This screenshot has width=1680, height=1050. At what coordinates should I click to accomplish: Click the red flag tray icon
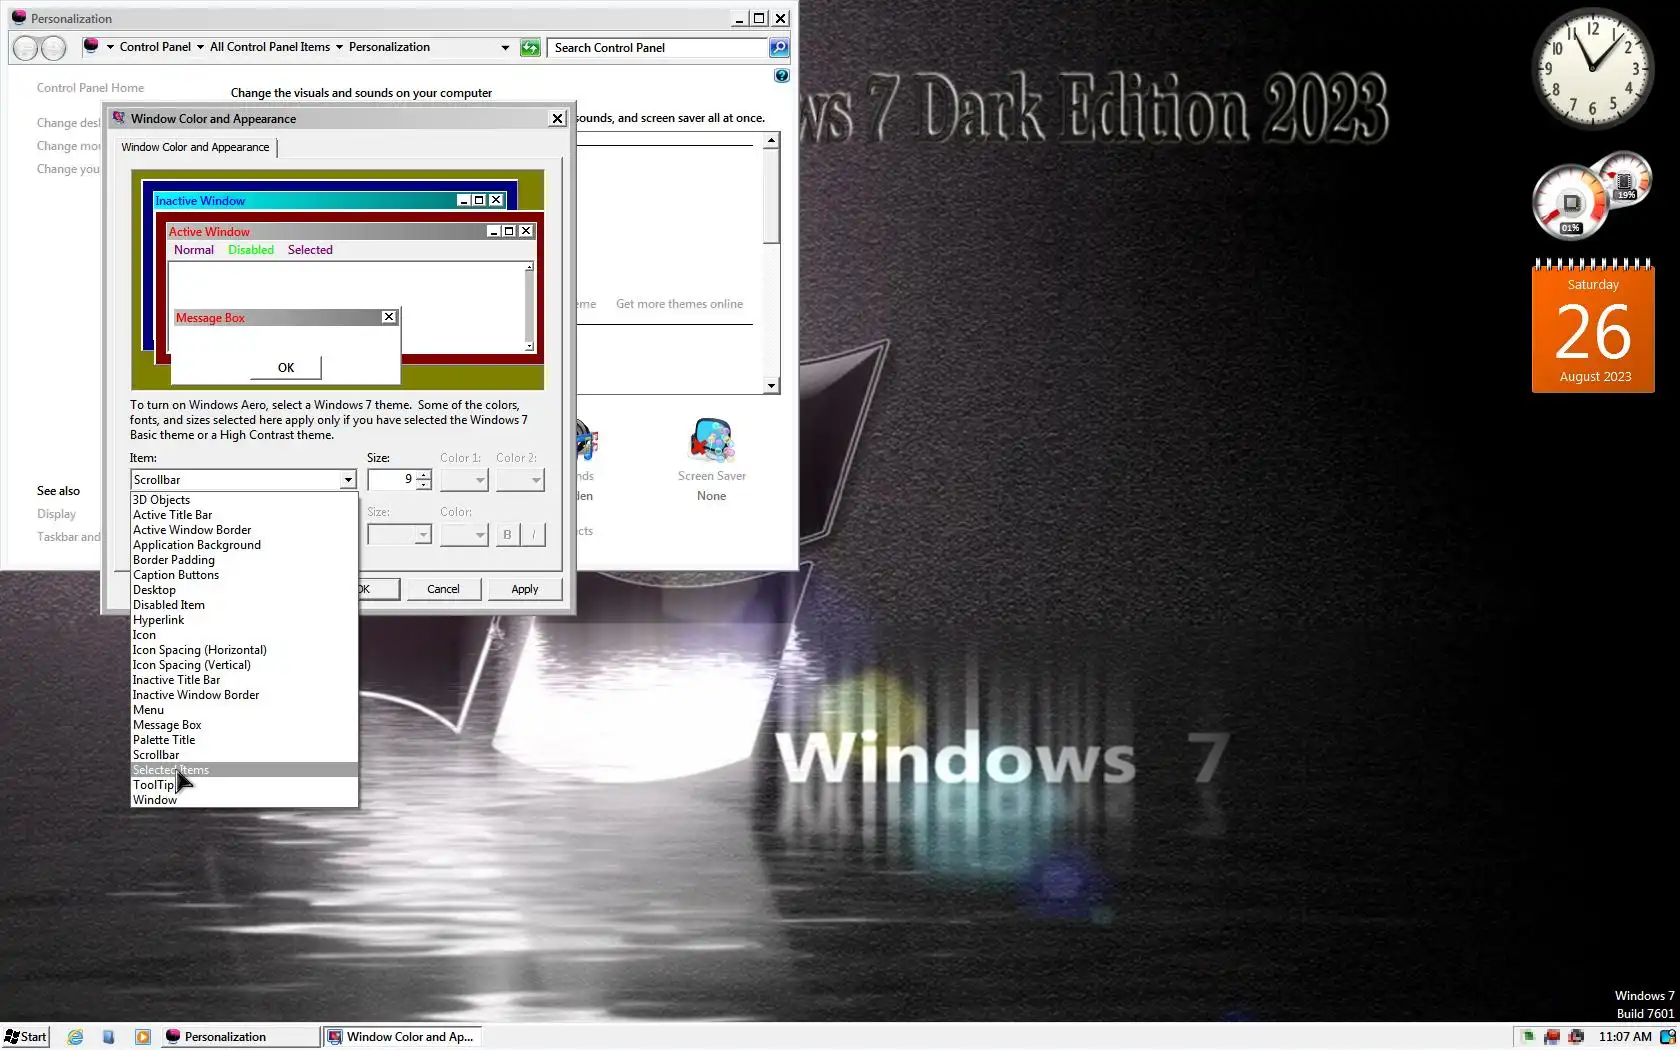coord(1552,1037)
